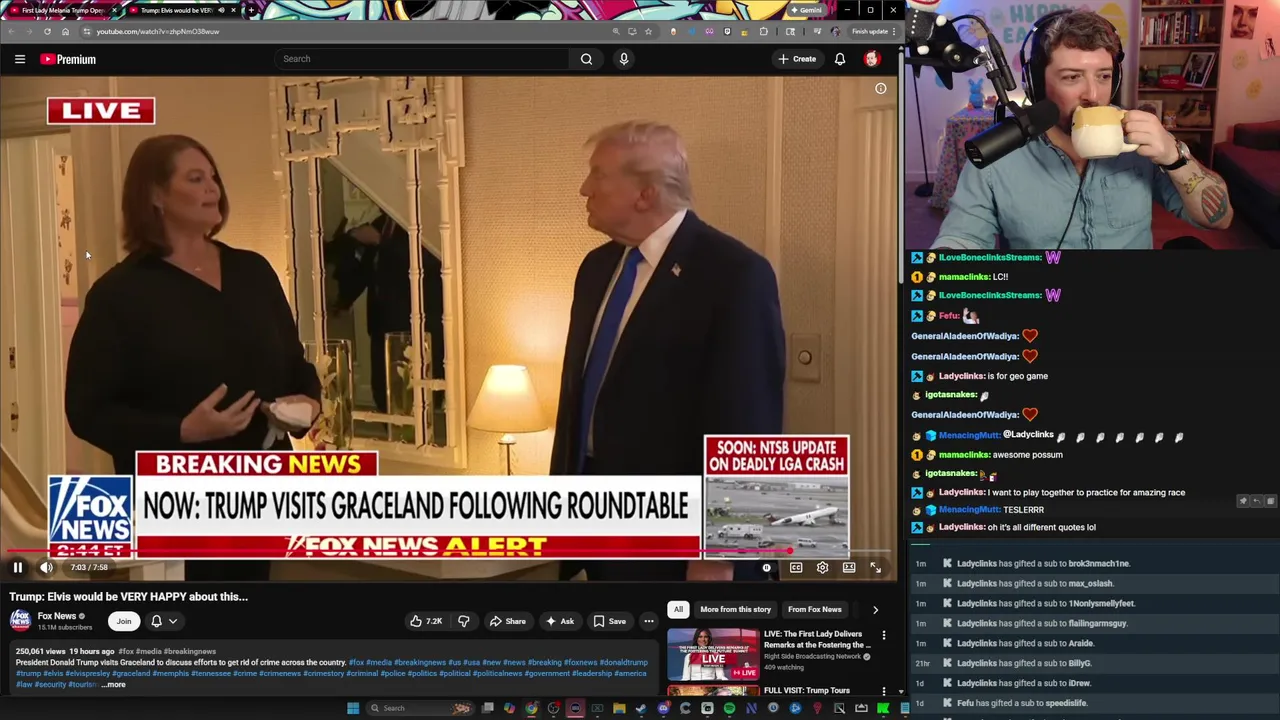1280x720 pixels.
Task: Show the video info card icon
Action: (881, 89)
